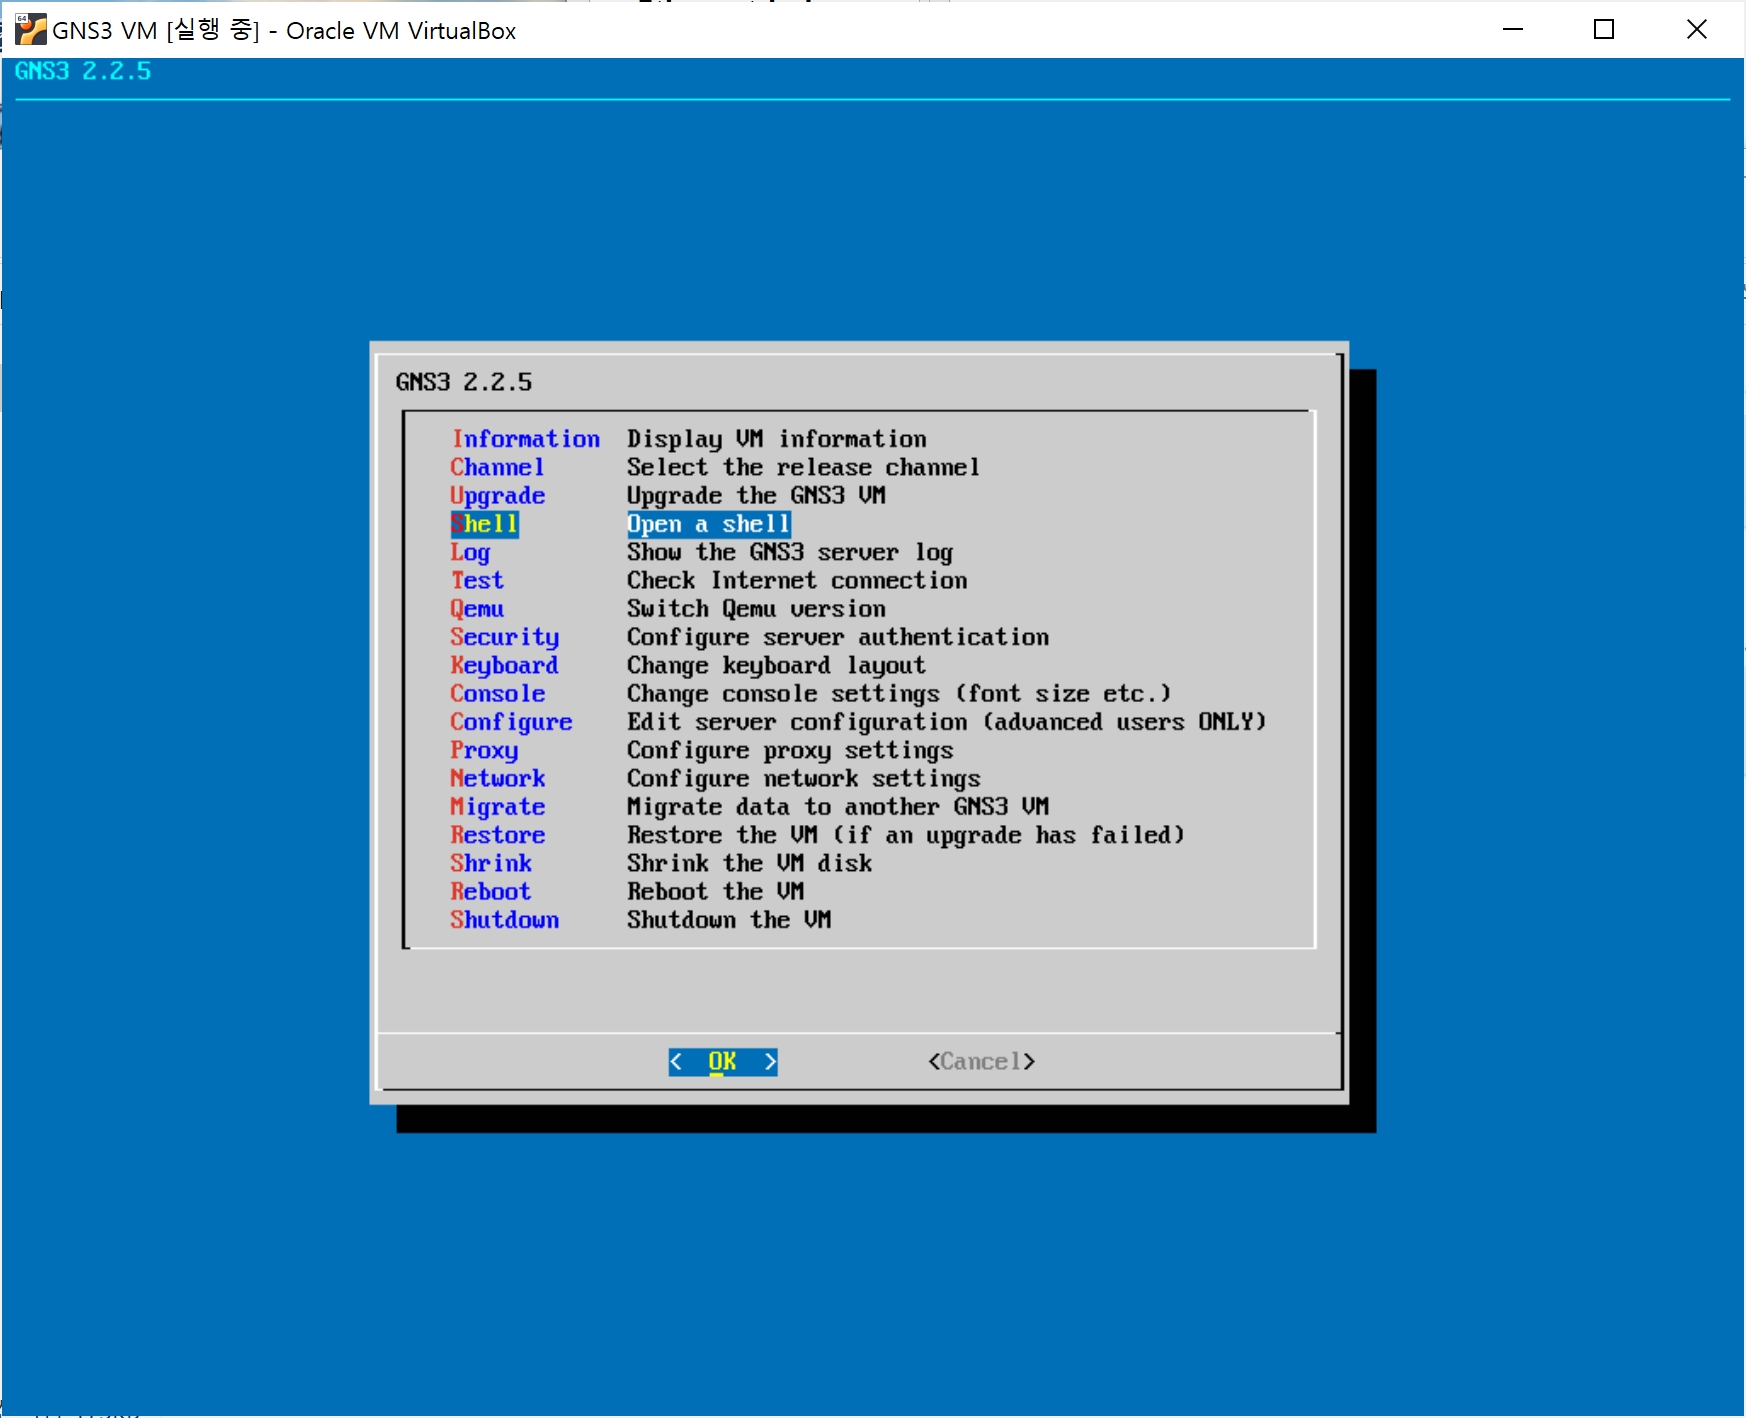This screenshot has width=1746, height=1418.
Task: Click 'Switch Qemu version' text
Action: pos(757,609)
